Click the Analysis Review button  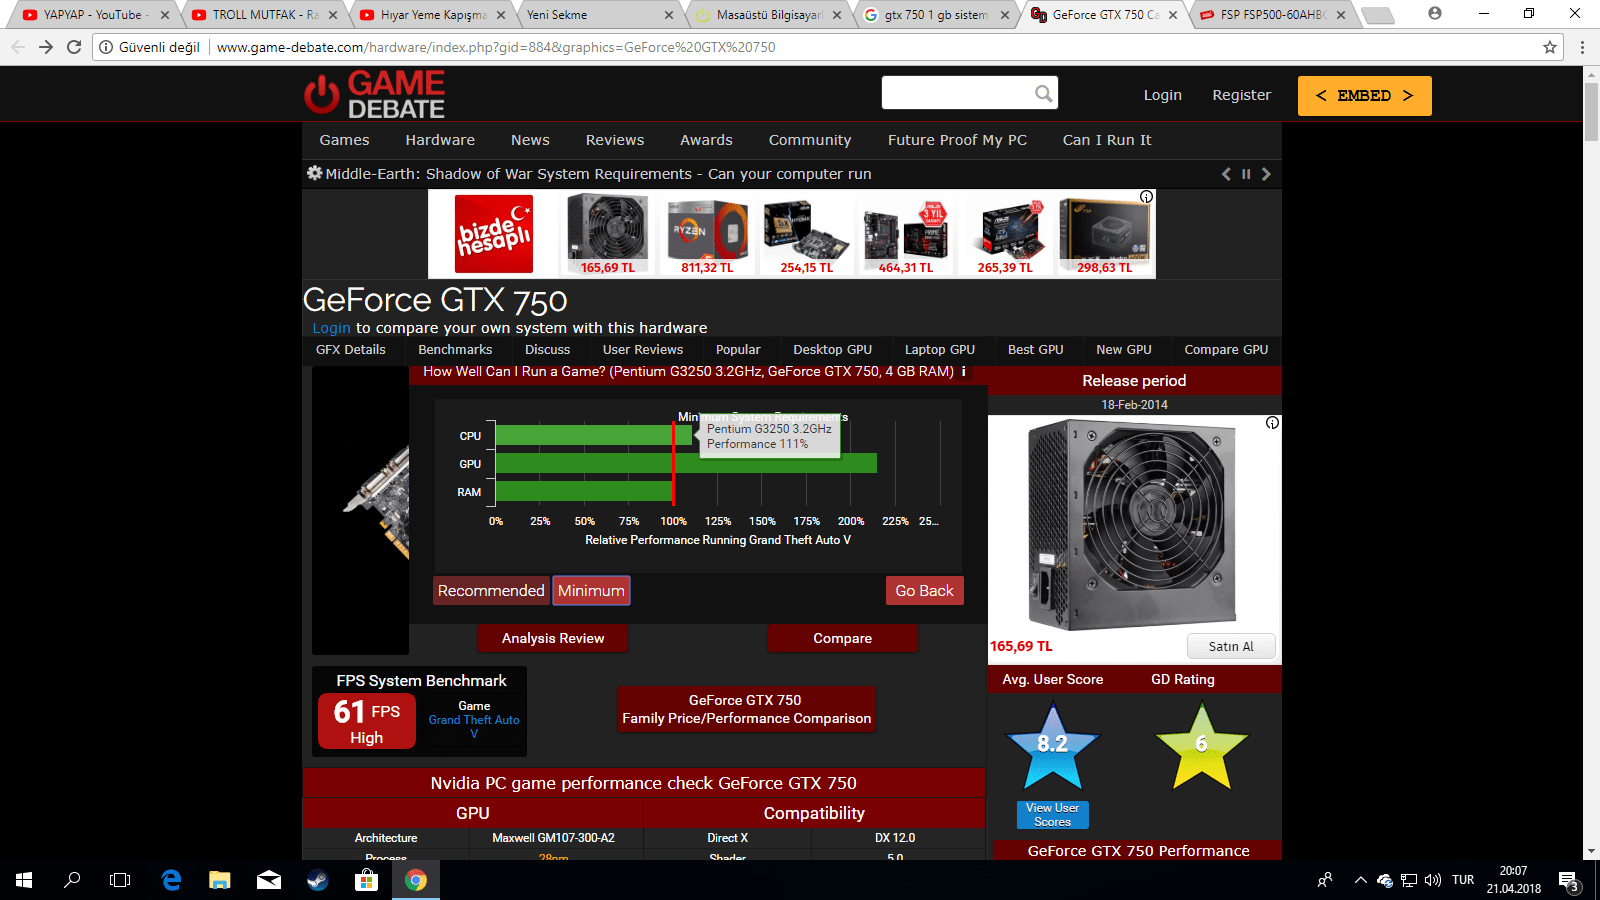553,638
